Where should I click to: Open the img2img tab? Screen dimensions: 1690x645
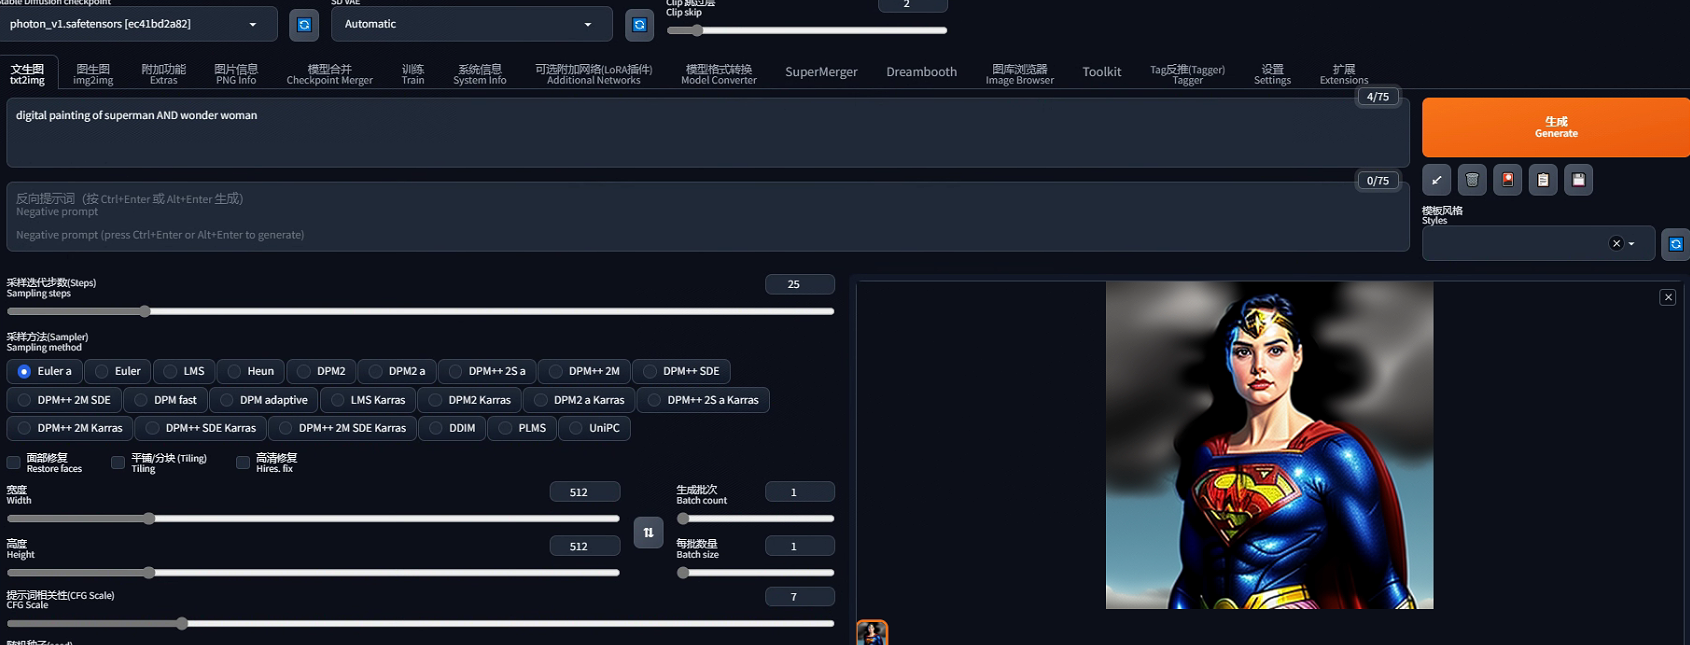(x=93, y=74)
